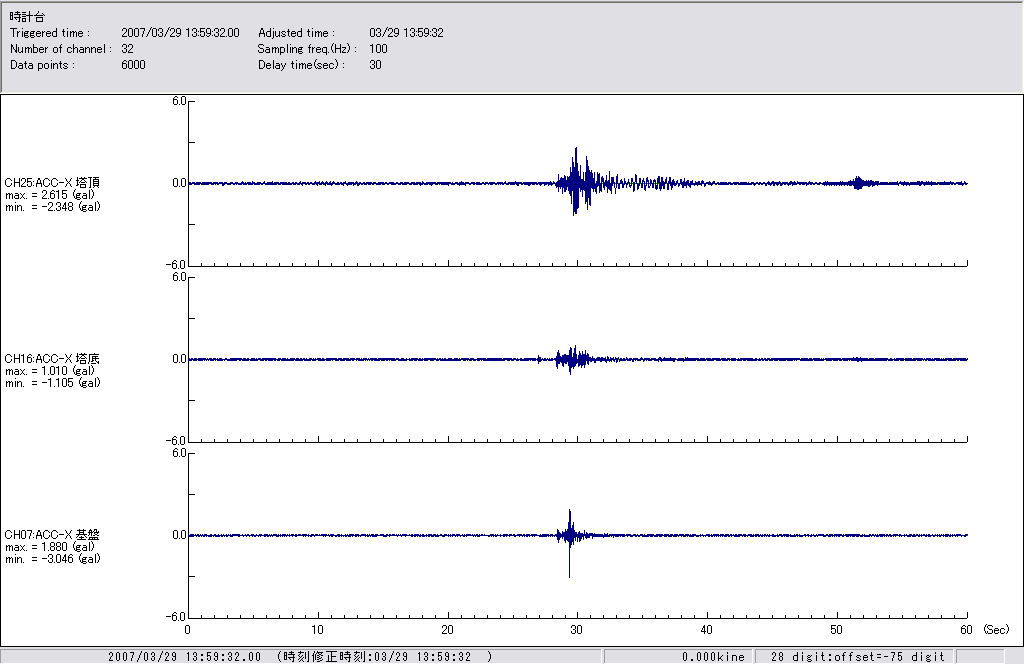Click the digit offset status bar field
This screenshot has height=664, width=1024.
[x=857, y=657]
